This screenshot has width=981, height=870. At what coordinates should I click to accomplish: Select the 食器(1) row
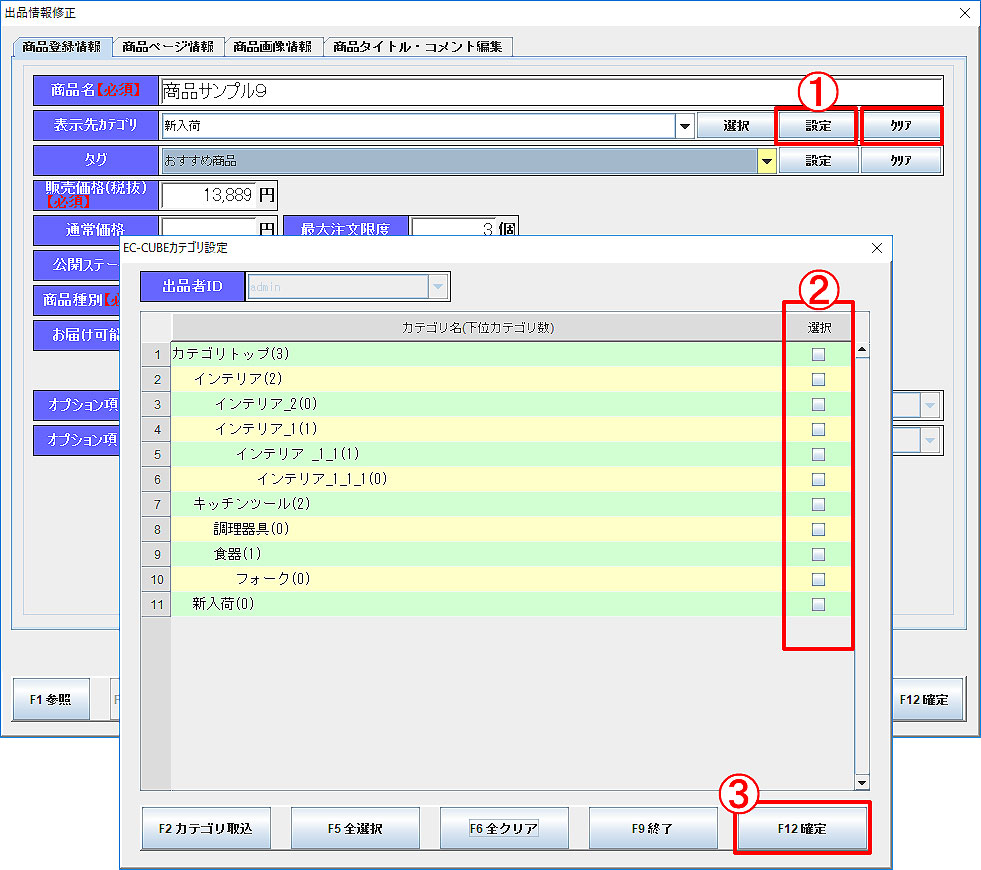click(x=475, y=554)
